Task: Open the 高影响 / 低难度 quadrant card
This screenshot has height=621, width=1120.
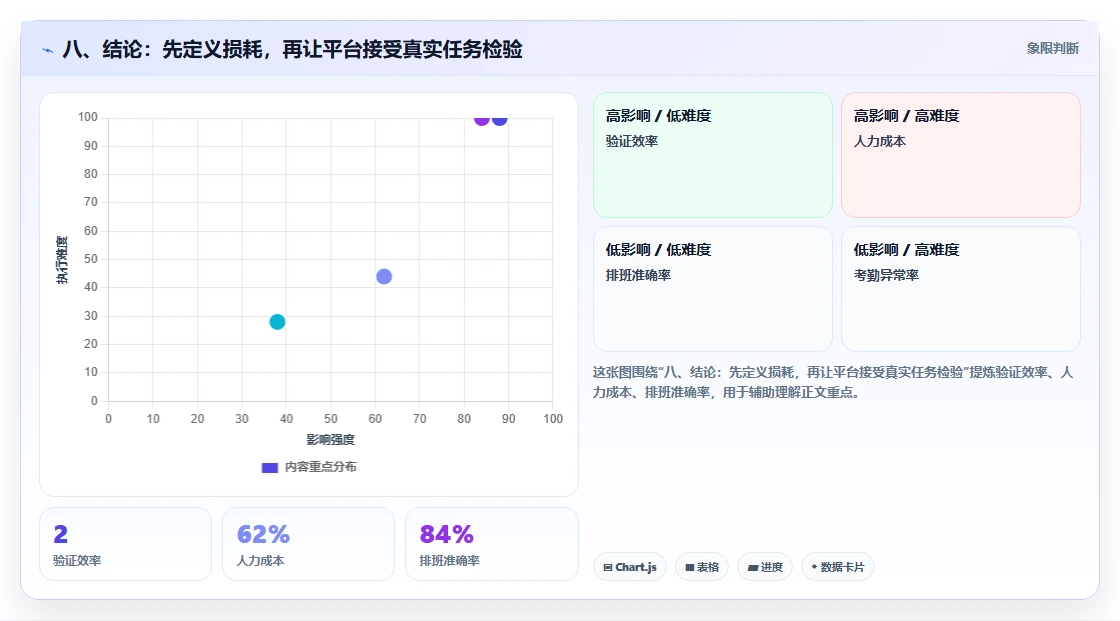Action: coord(713,155)
